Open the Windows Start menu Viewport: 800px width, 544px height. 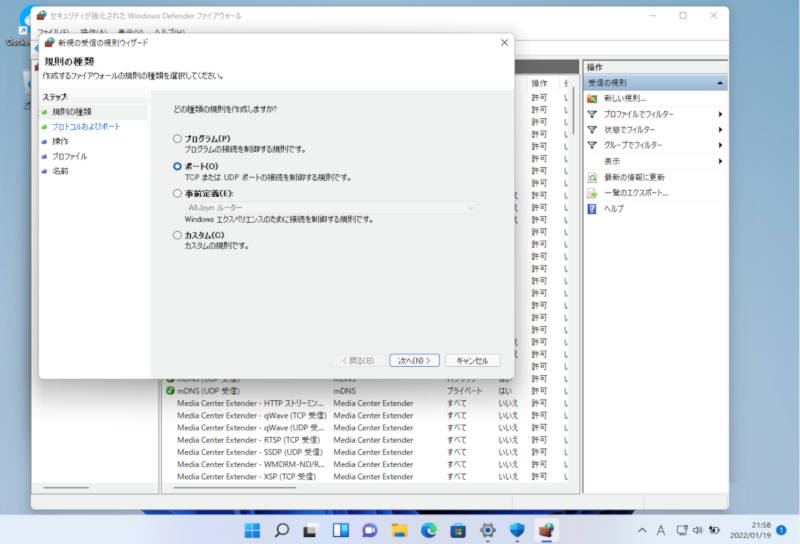click(252, 531)
